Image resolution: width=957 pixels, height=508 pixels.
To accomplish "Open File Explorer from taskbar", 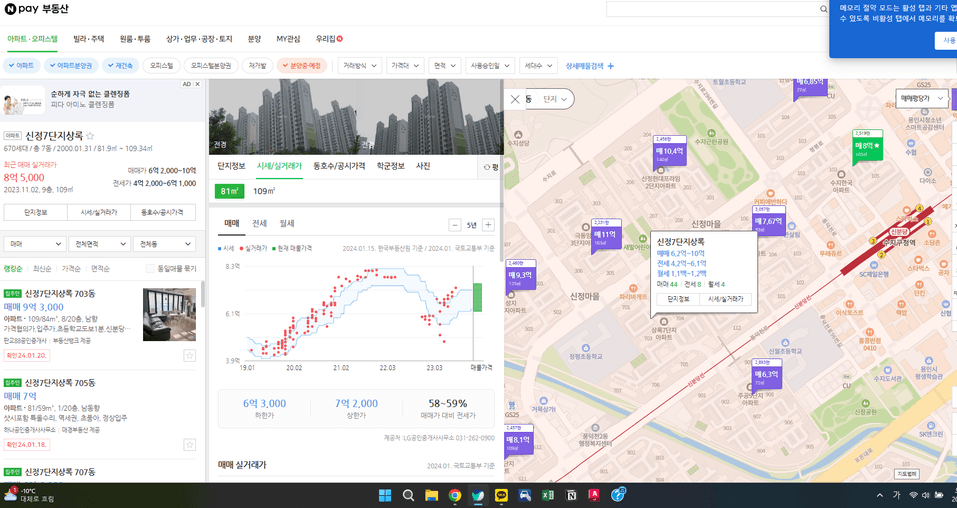I will click(432, 495).
